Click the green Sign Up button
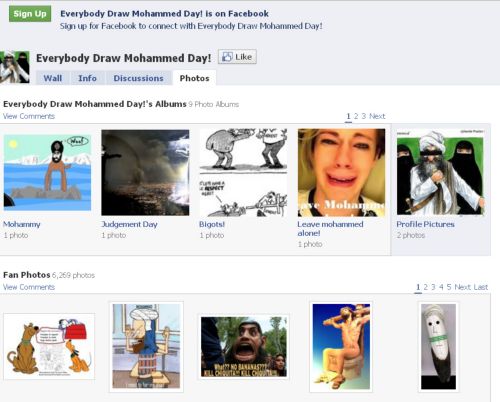 tap(30, 14)
